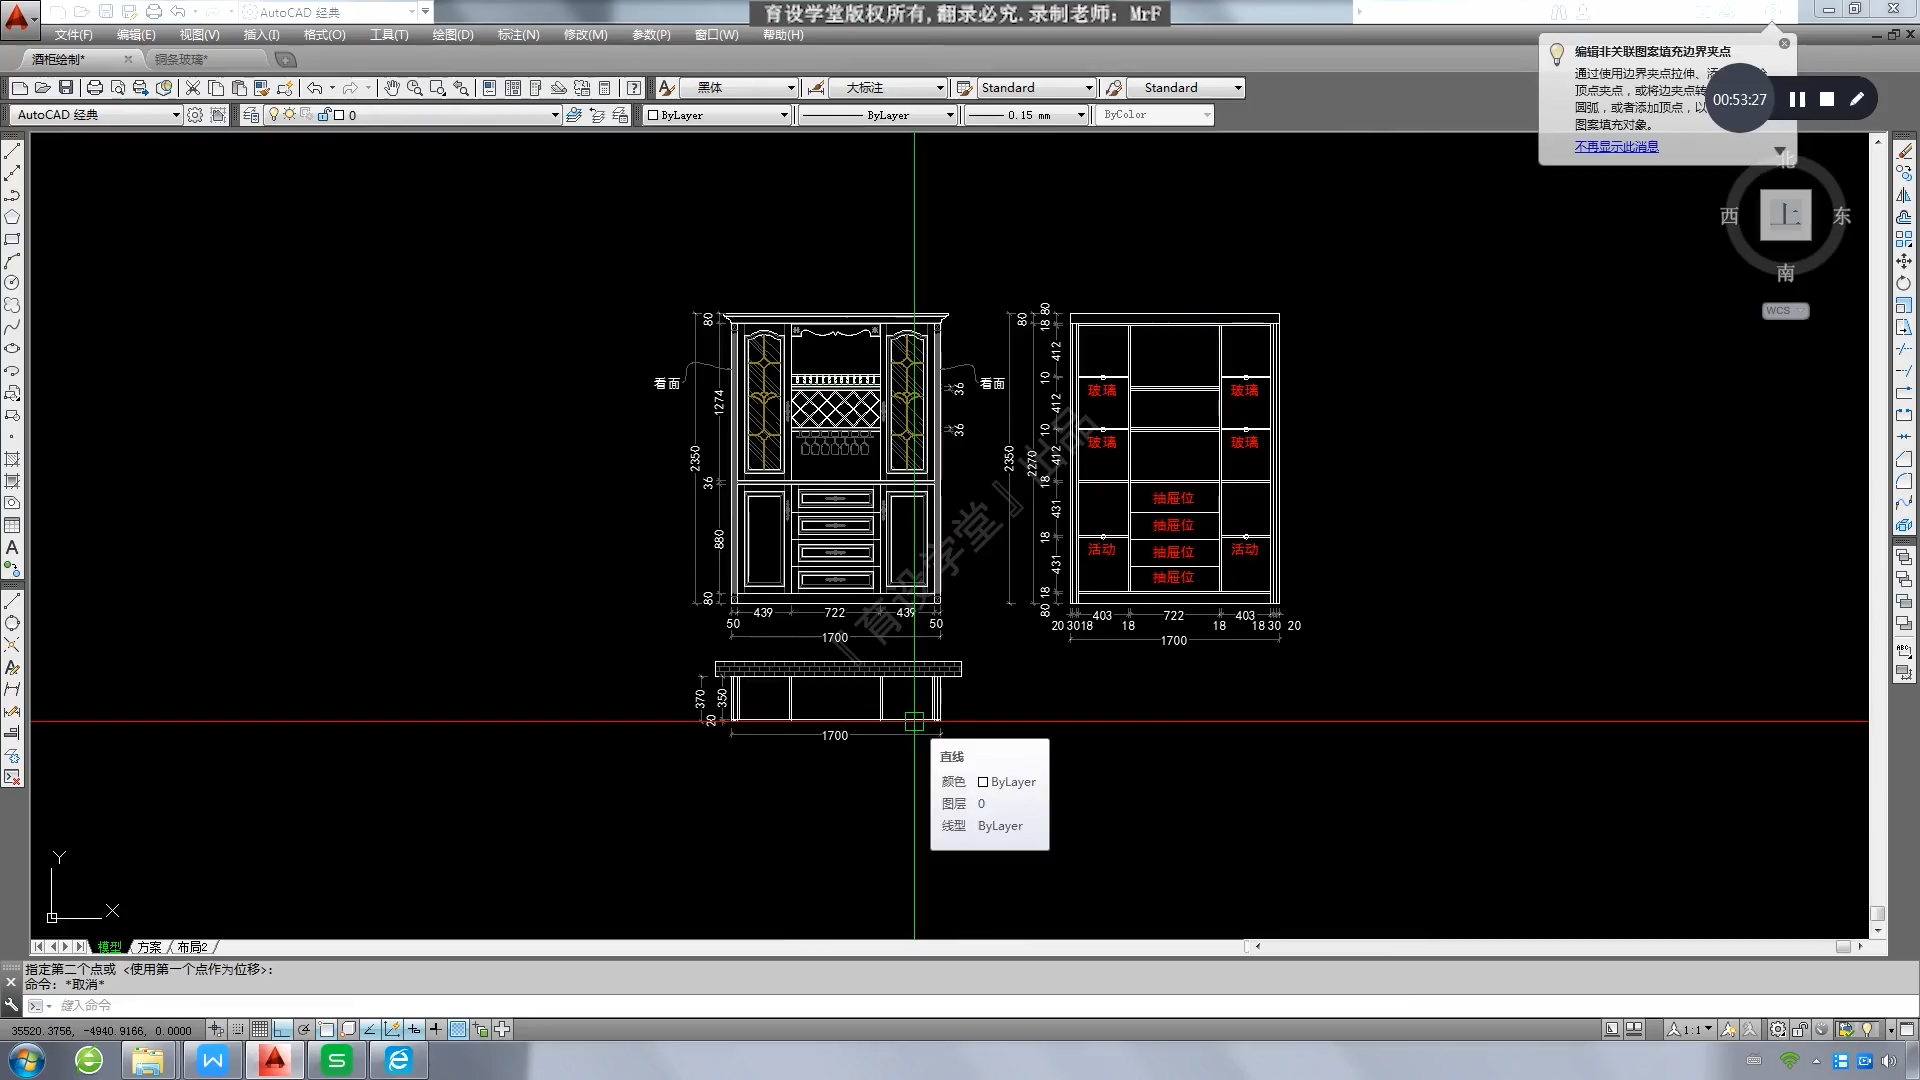Open the WCS coordinate system dropdown

point(1785,311)
